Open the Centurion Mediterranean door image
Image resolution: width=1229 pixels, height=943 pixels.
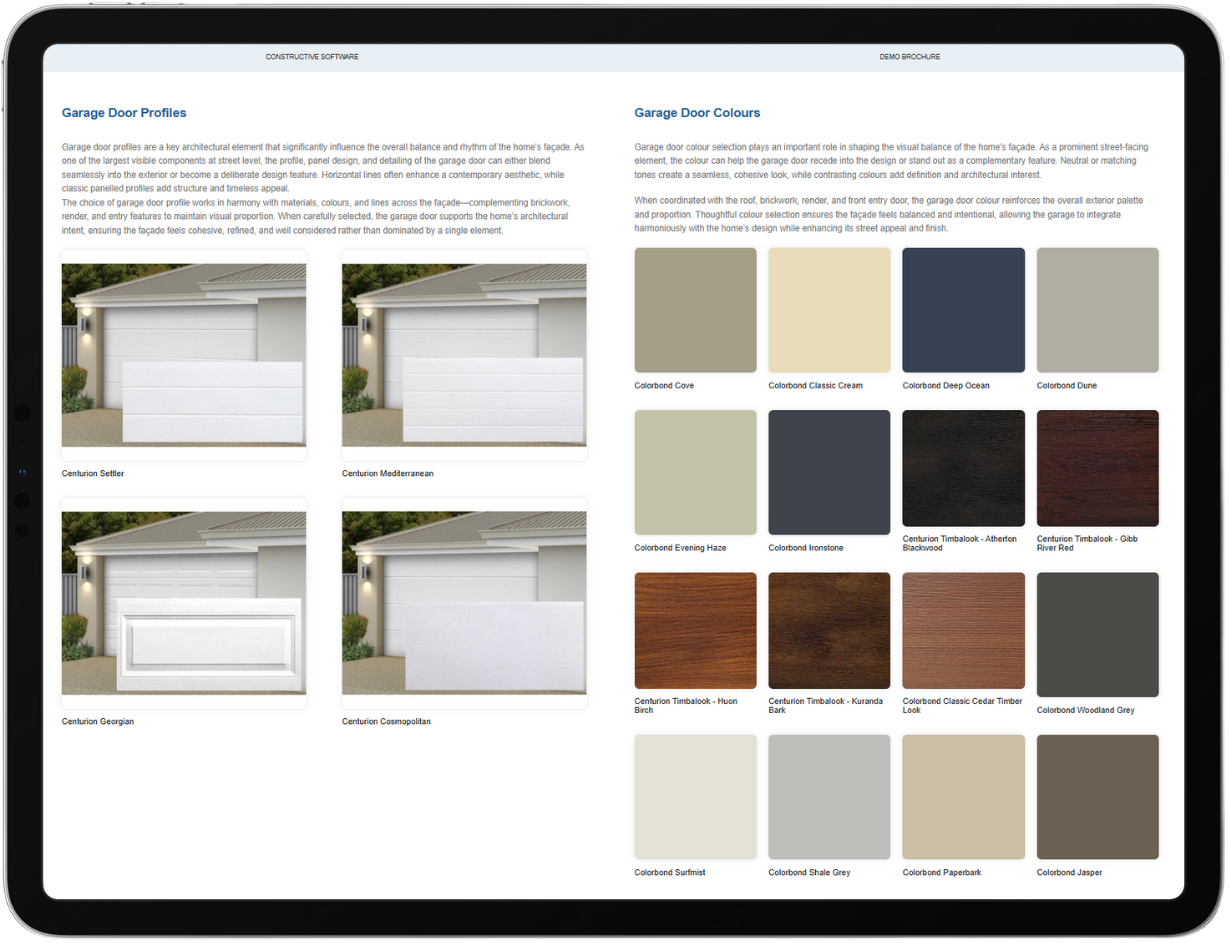(x=464, y=355)
